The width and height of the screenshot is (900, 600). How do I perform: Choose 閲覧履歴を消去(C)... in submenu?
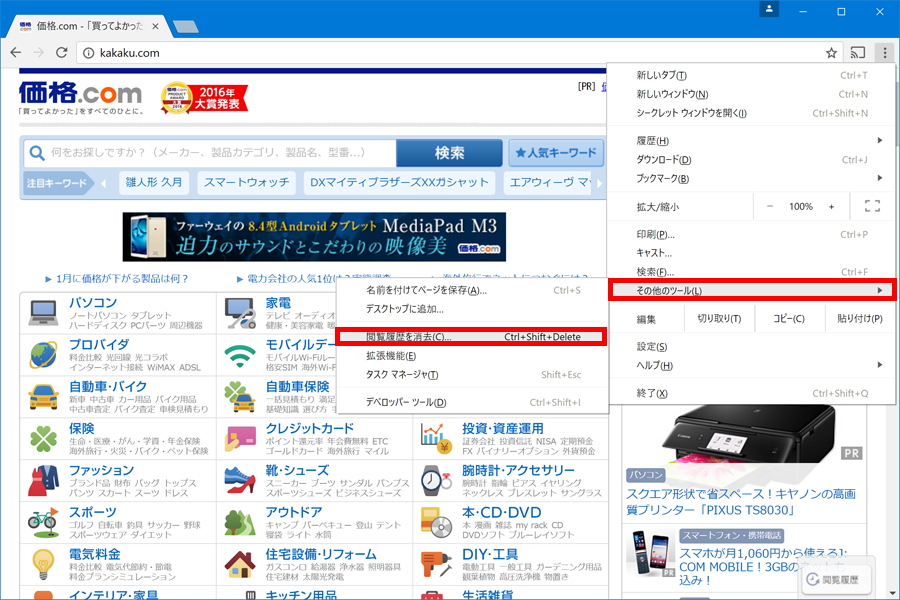[471, 337]
